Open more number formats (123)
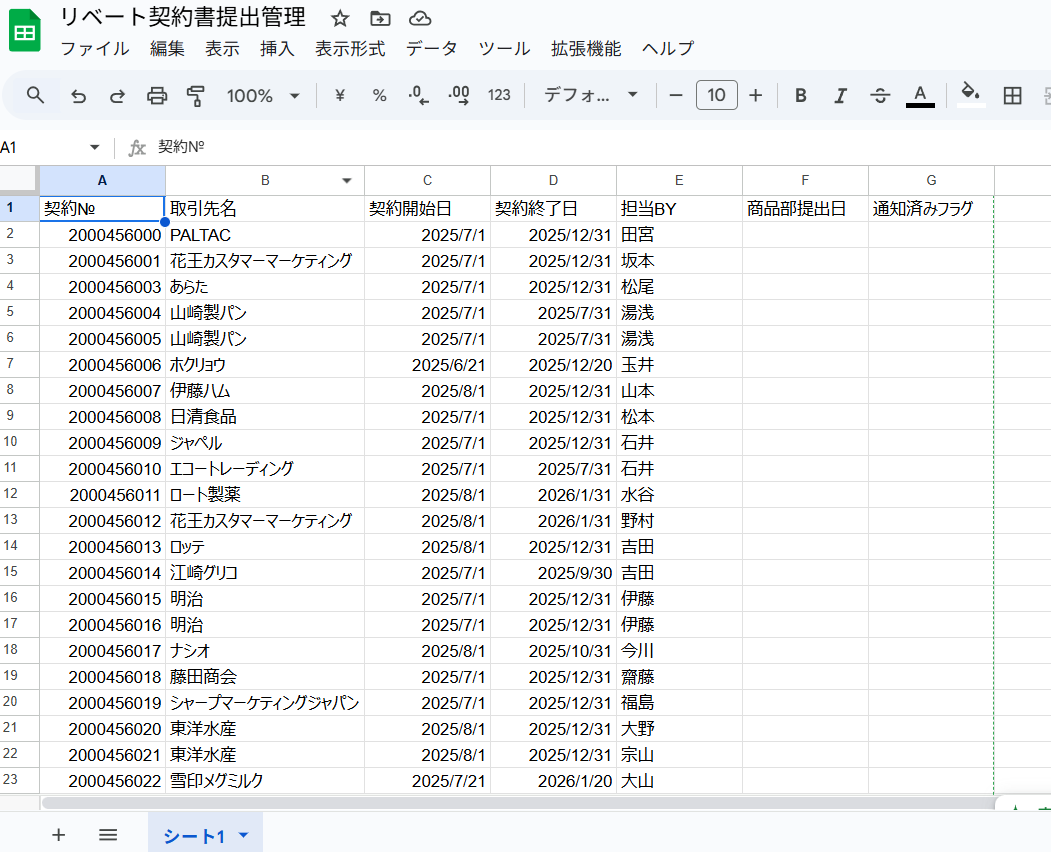Screen dimensions: 1051x852 pos(499,95)
